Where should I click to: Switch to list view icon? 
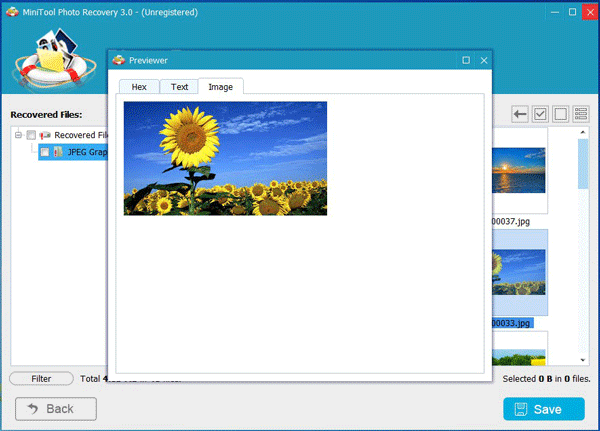[x=580, y=114]
